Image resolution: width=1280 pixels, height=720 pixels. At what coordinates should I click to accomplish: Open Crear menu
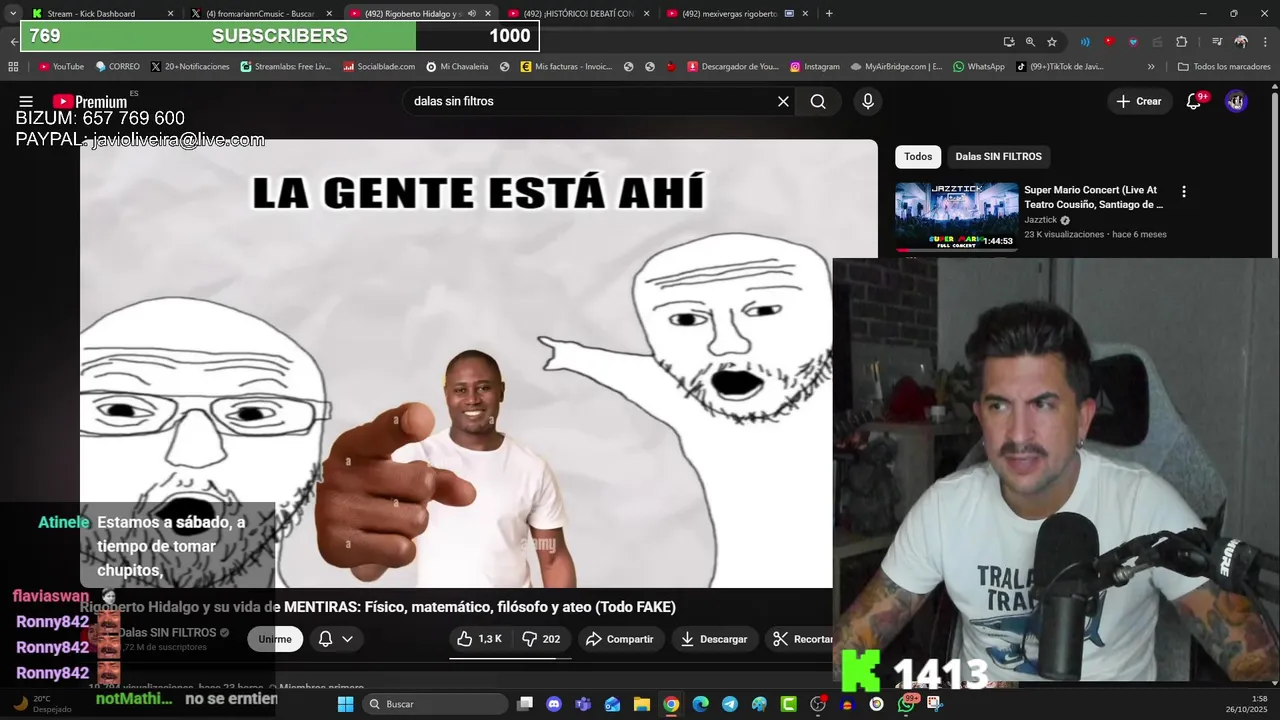(1139, 101)
